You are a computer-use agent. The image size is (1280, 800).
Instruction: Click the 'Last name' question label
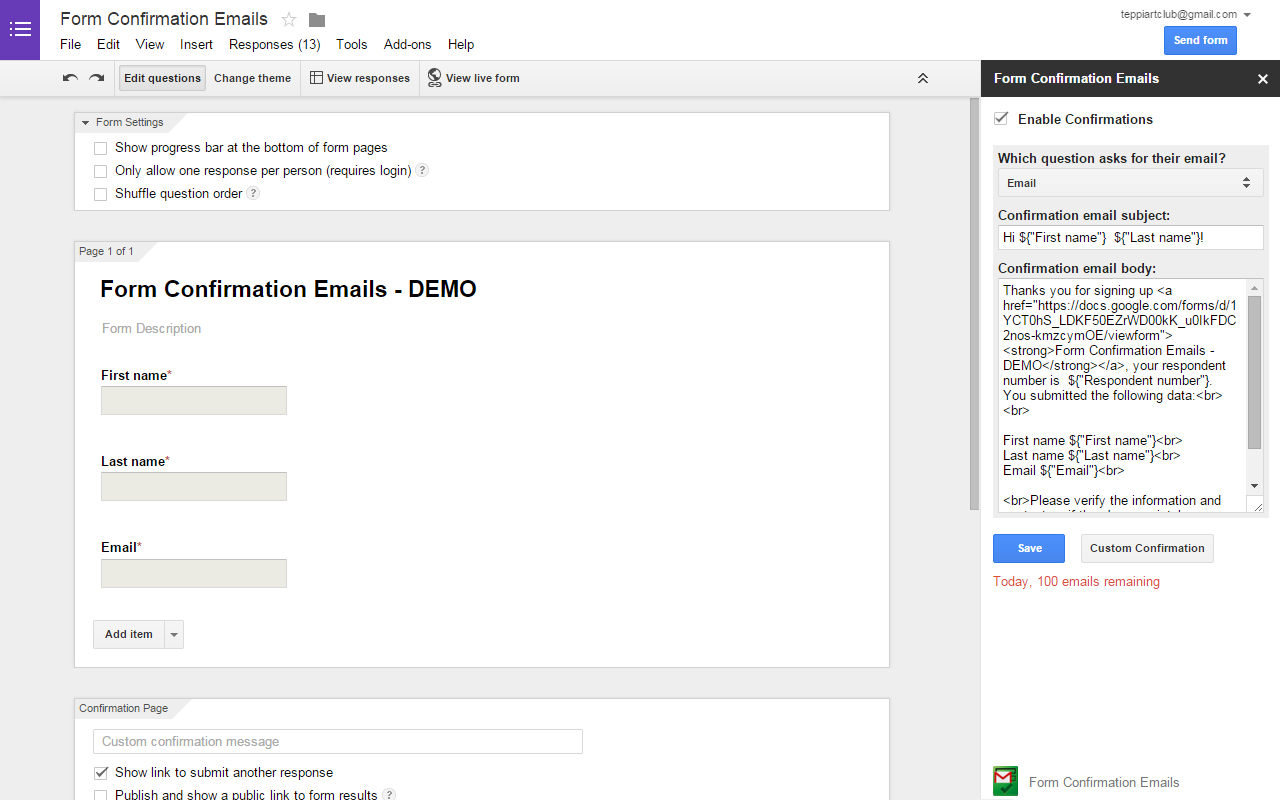[133, 461]
